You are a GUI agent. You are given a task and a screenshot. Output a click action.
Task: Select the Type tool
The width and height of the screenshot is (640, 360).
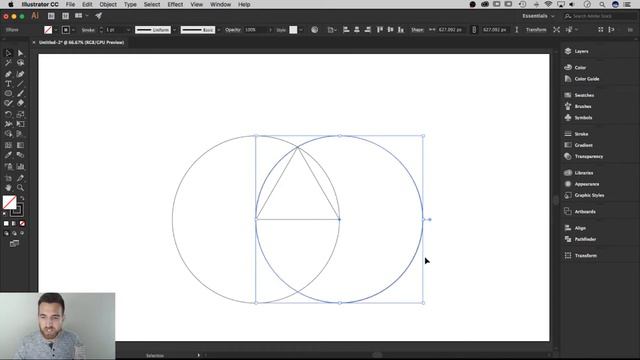8,84
